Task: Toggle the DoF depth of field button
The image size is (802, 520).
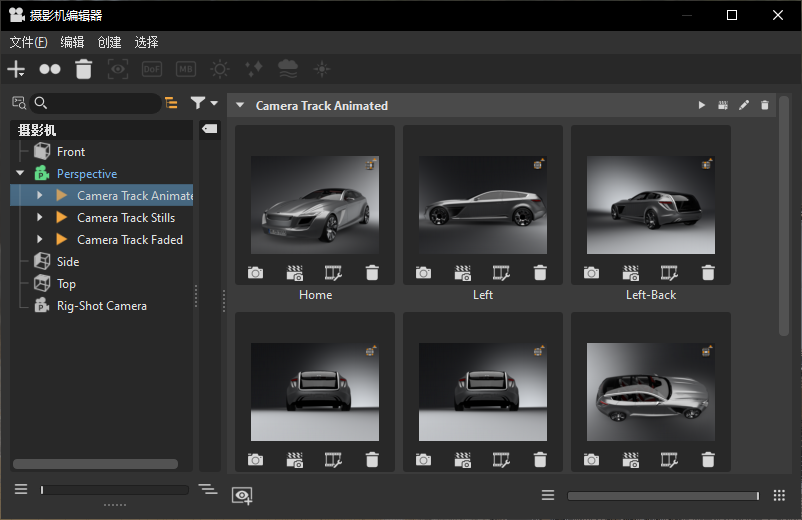Action: click(x=152, y=69)
